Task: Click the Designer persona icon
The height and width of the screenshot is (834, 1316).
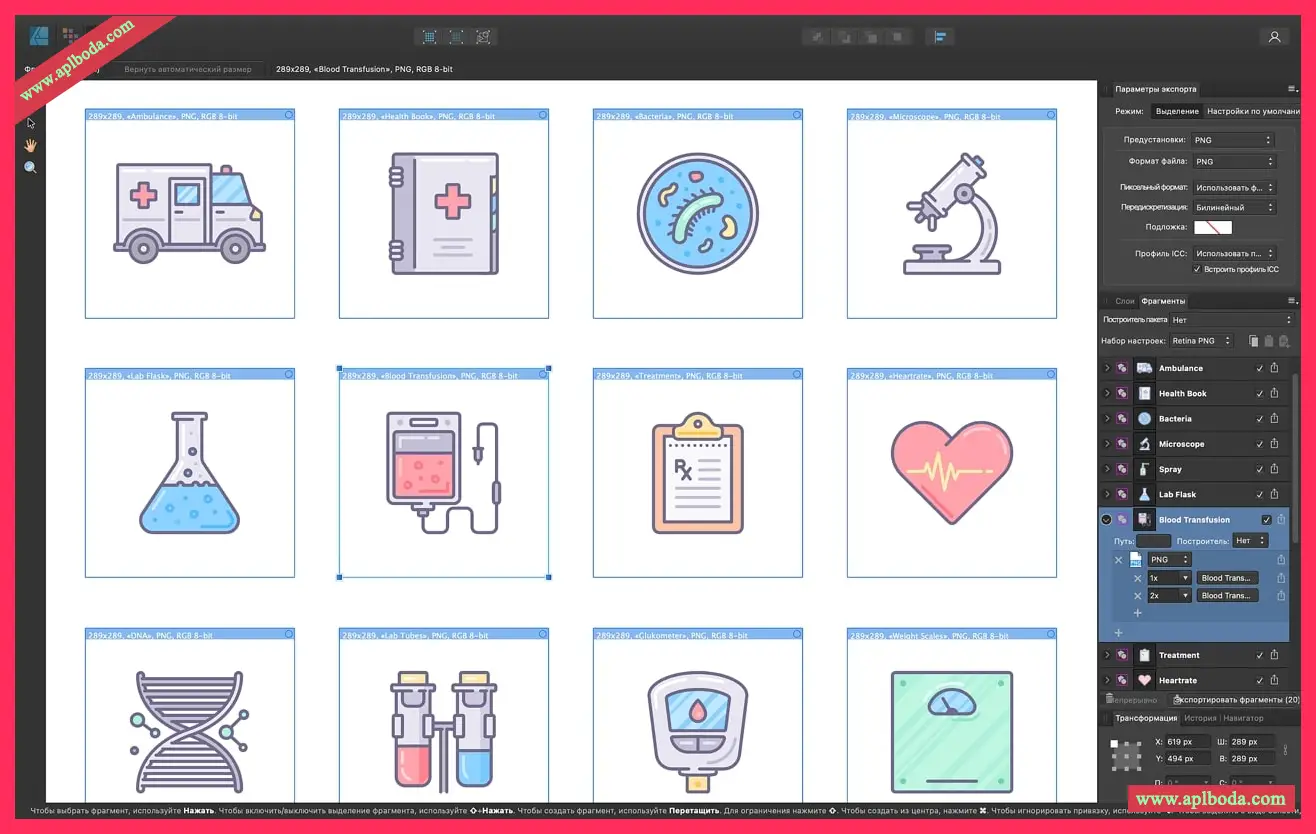Action: pos(39,37)
